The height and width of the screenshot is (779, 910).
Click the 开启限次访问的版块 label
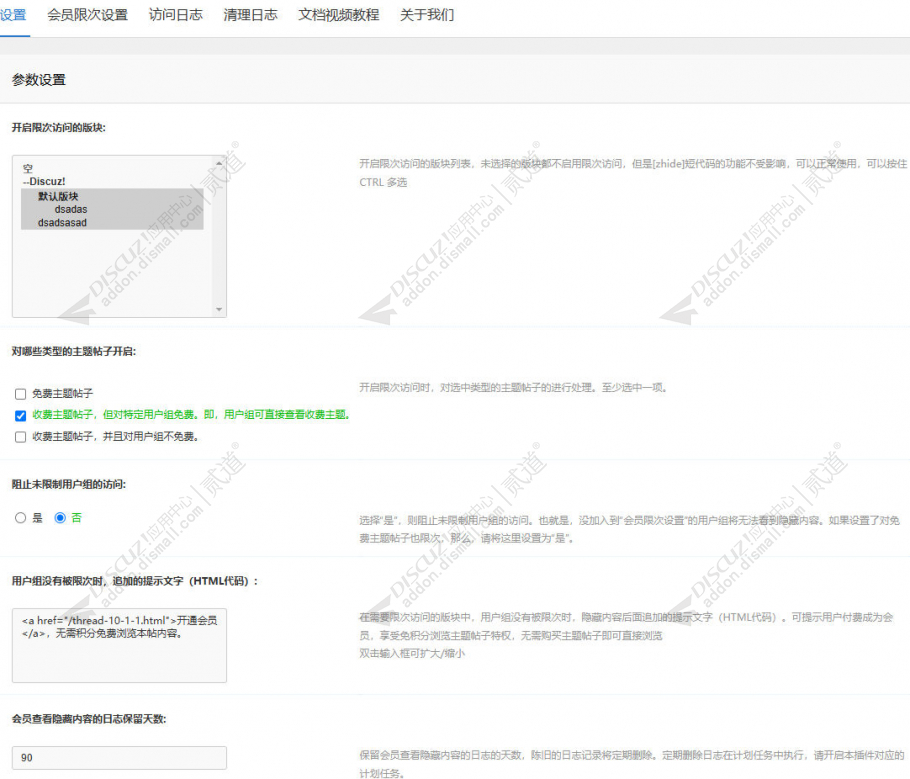tap(59, 128)
